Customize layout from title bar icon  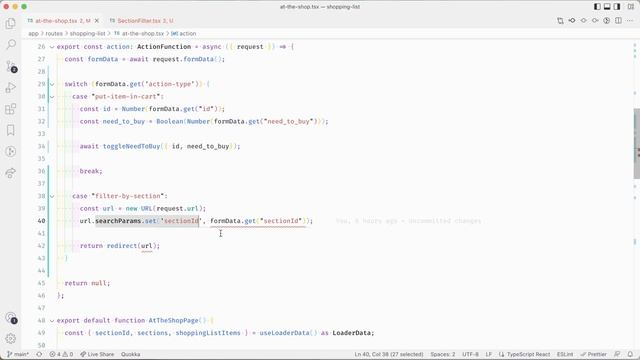(x=631, y=7)
